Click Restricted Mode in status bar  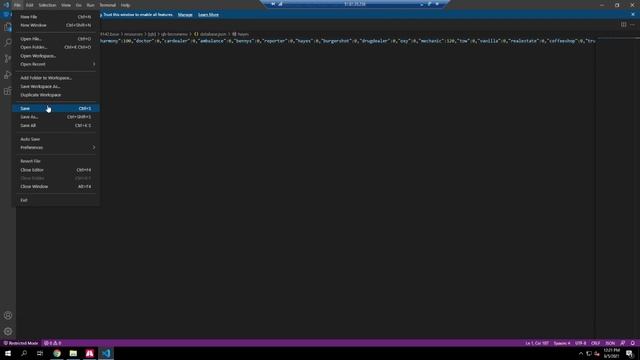click(x=21, y=343)
